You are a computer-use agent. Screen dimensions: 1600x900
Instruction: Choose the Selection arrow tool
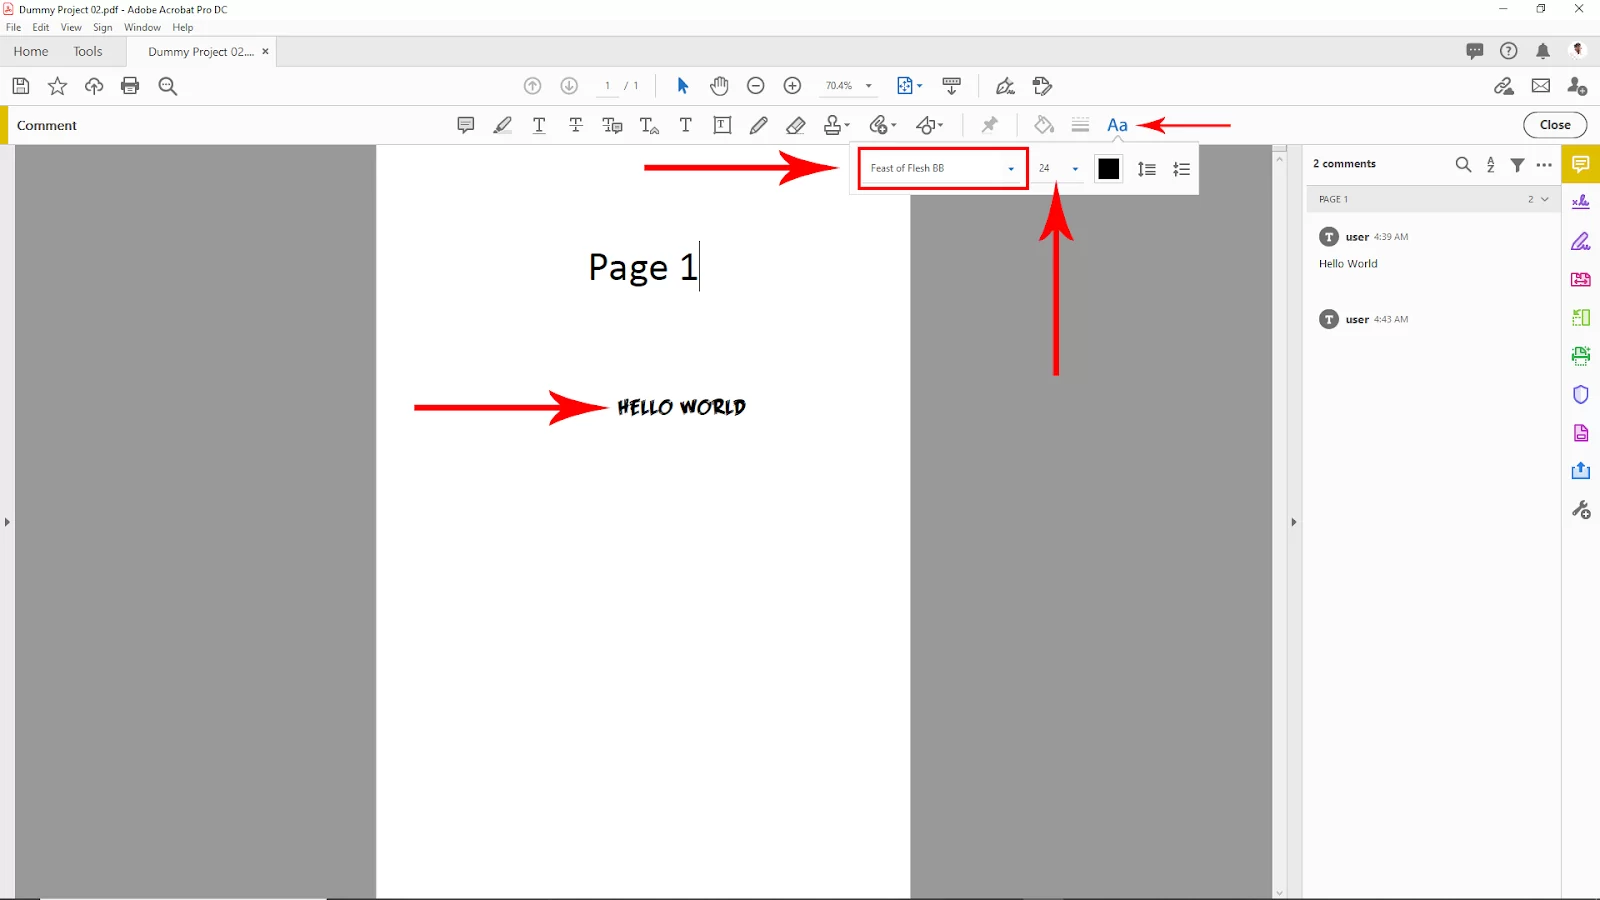pyautogui.click(x=683, y=86)
